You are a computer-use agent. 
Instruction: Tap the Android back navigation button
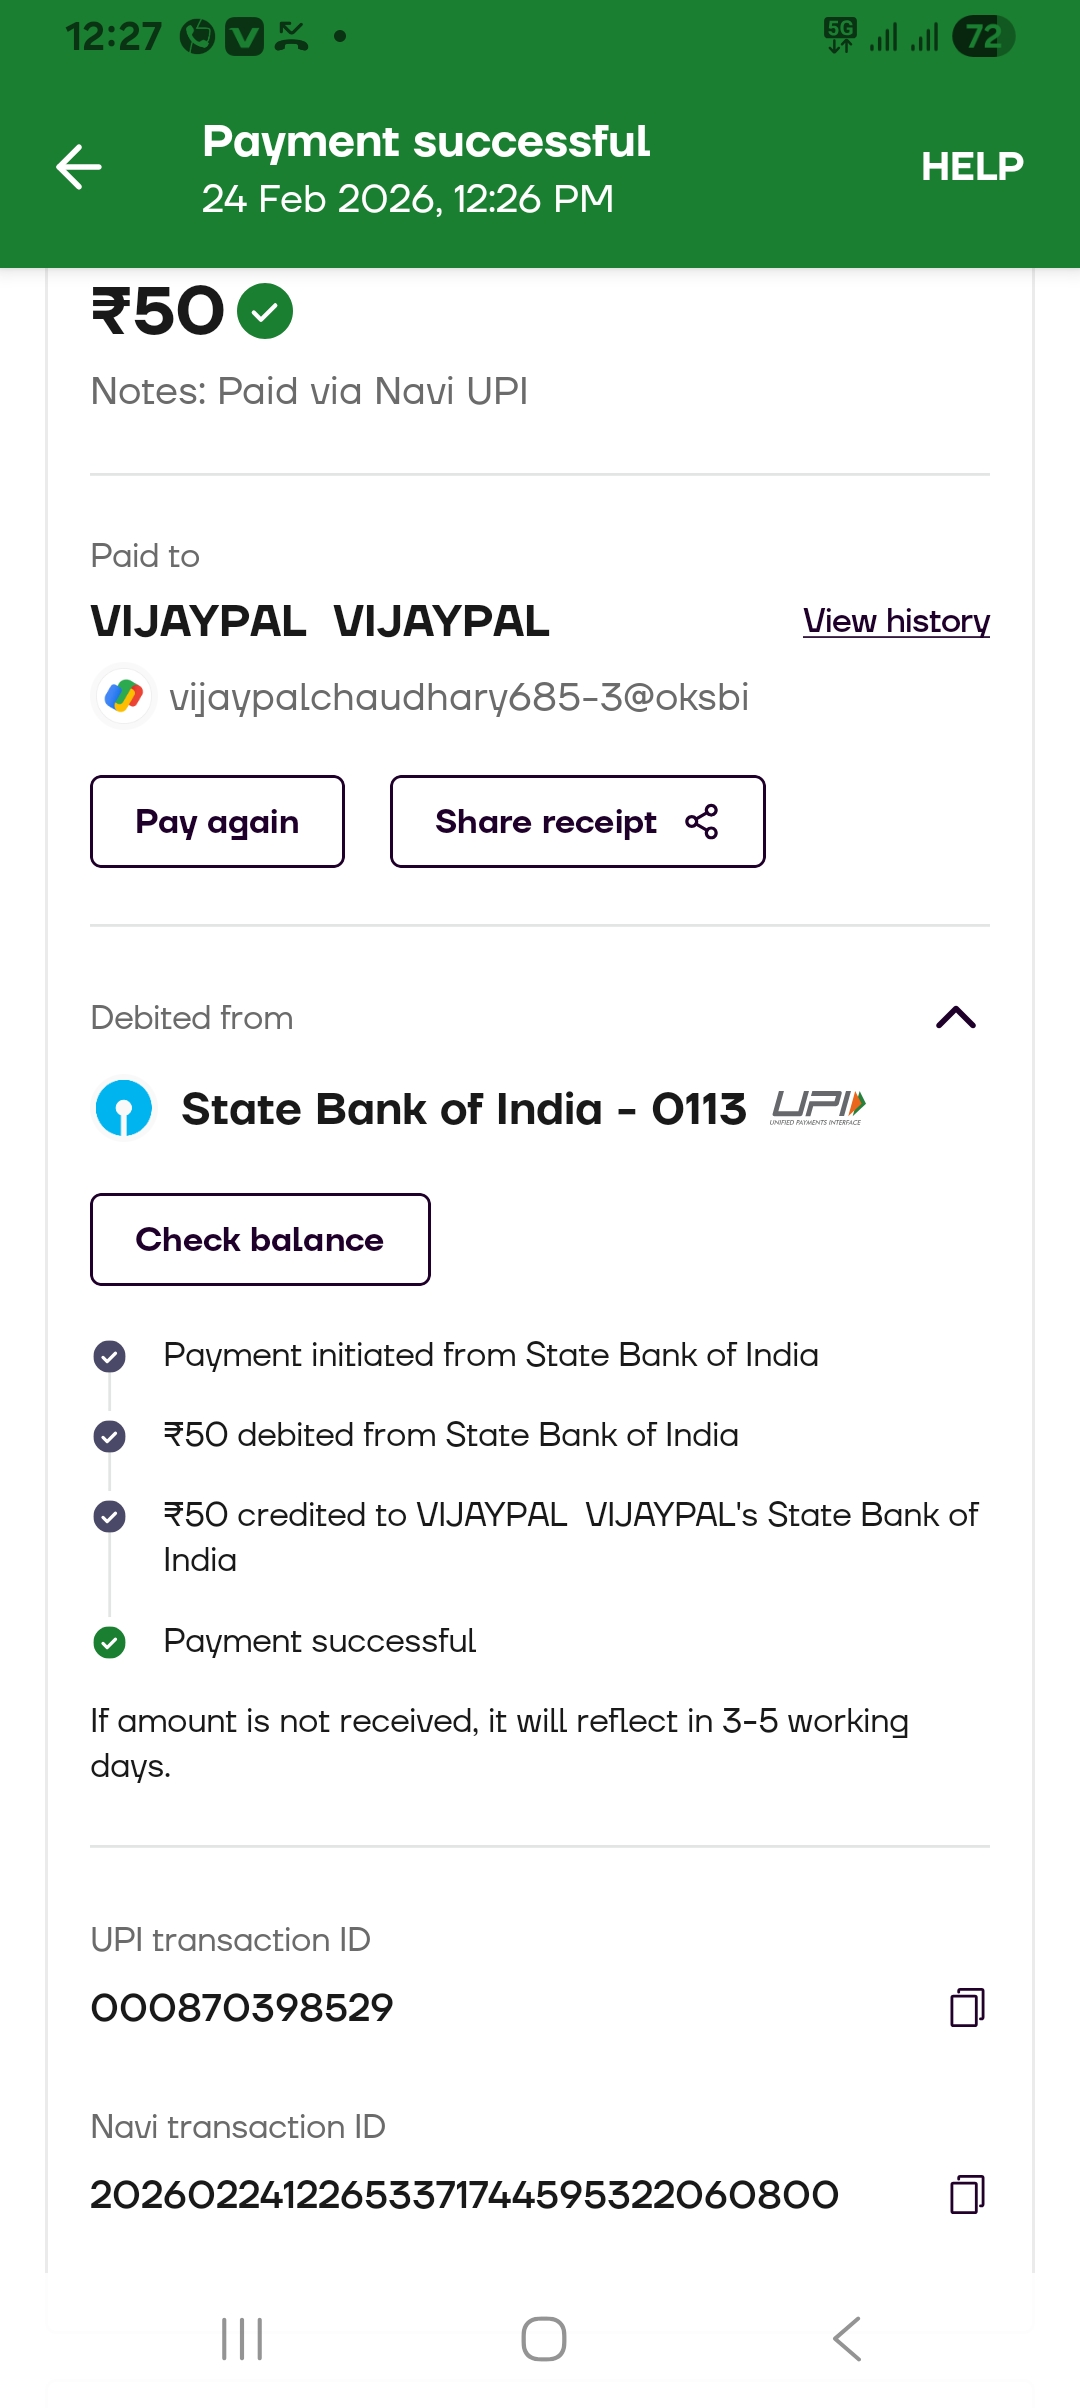846,2339
